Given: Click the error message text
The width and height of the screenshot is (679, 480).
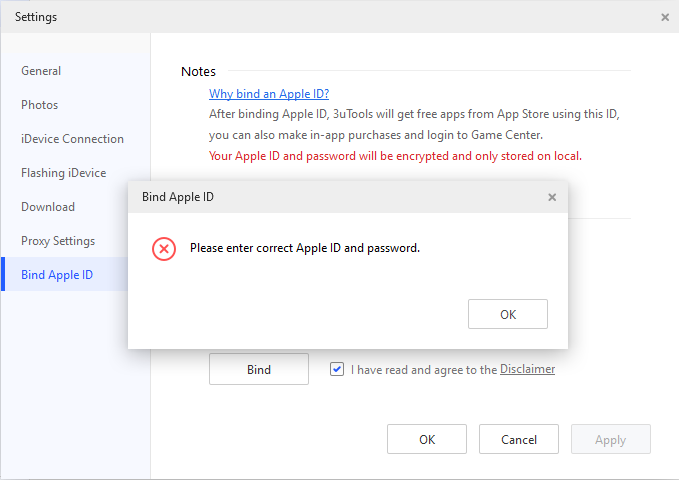Looking at the screenshot, I should click(305, 248).
